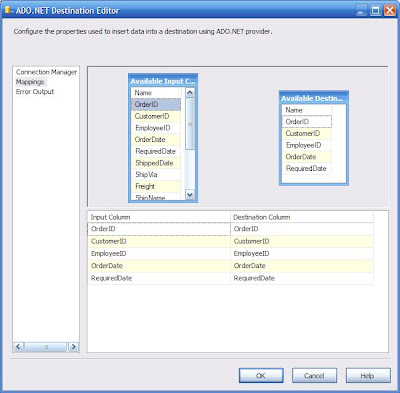Open EmployeeID cell under Input Column
The height and width of the screenshot is (393, 400).
point(159,254)
